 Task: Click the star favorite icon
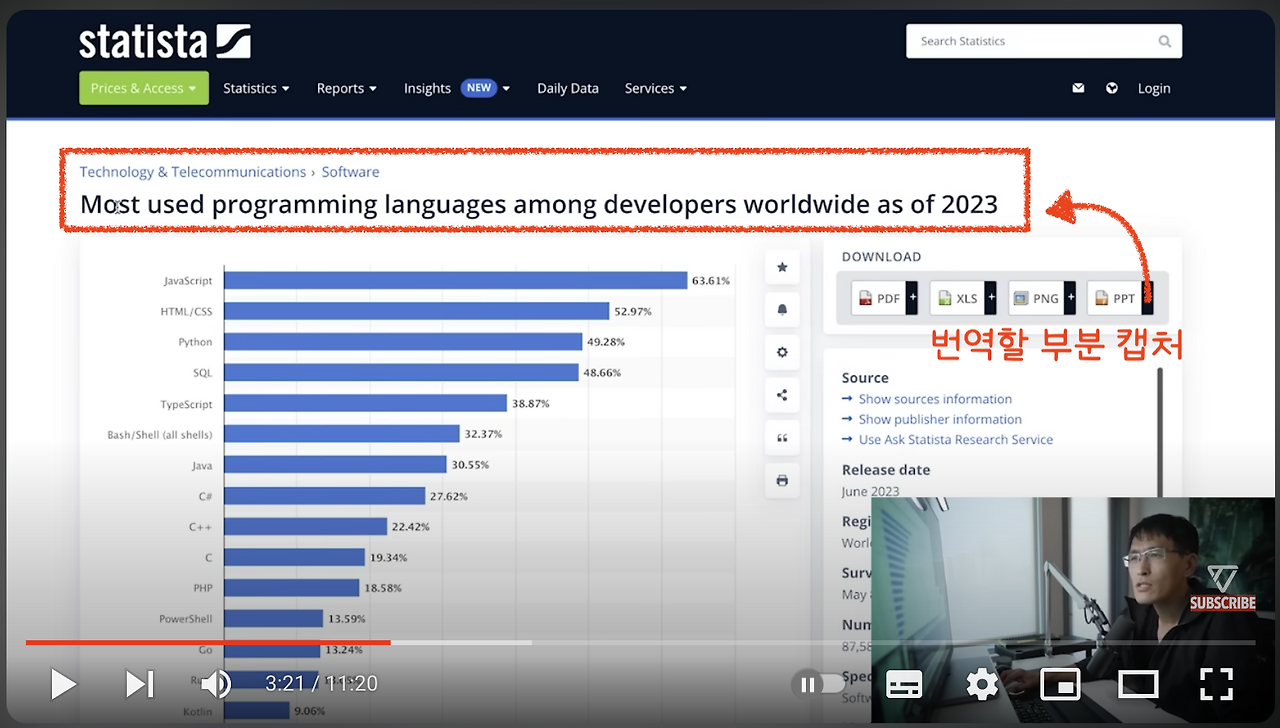coord(782,267)
